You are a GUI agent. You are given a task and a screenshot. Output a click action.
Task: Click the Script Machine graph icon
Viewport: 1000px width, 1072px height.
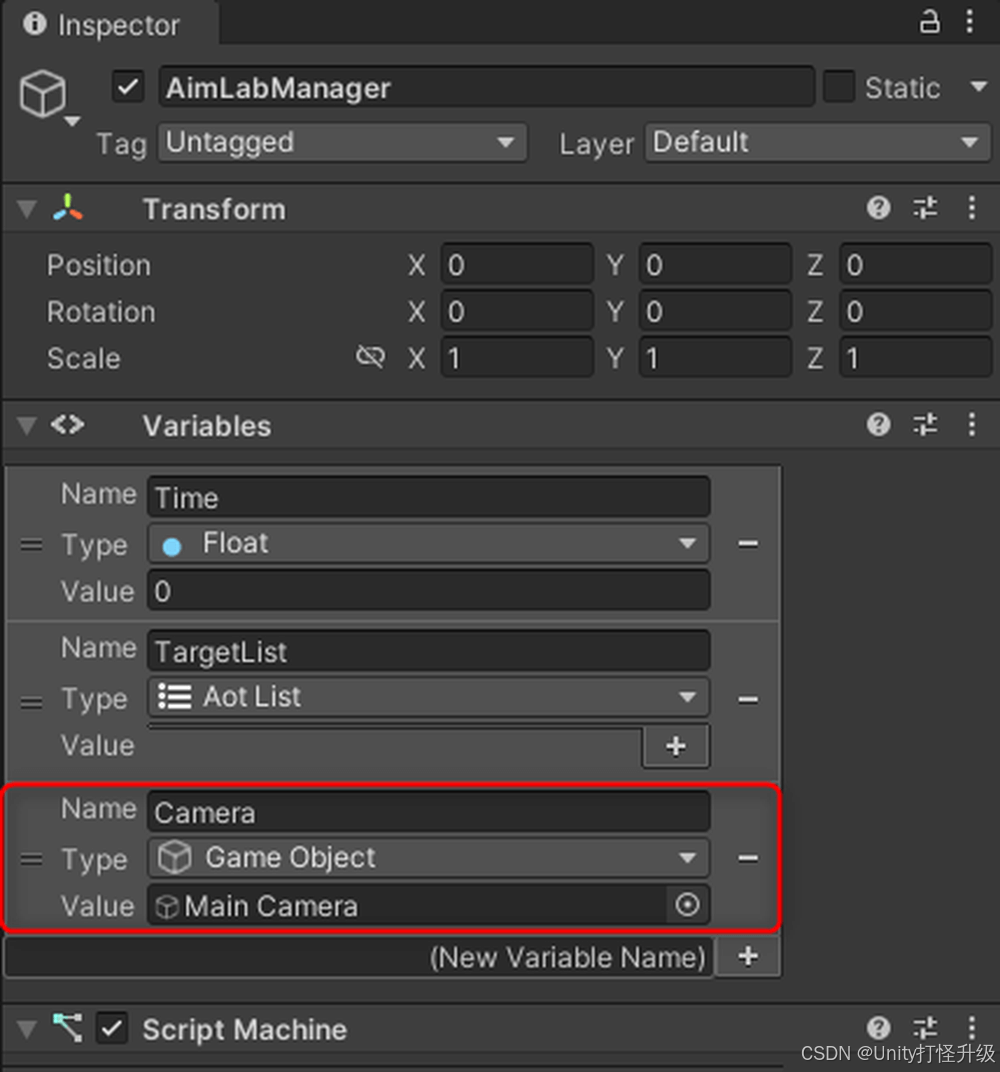click(x=68, y=1028)
